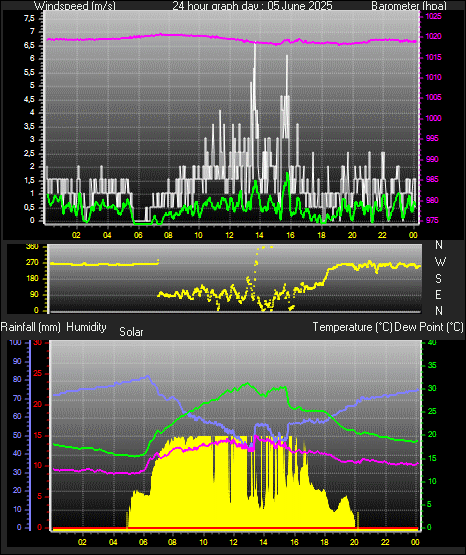Click the 90 wind direction degree label
This screenshot has width=466, height=555.
pyautogui.click(x=34, y=294)
